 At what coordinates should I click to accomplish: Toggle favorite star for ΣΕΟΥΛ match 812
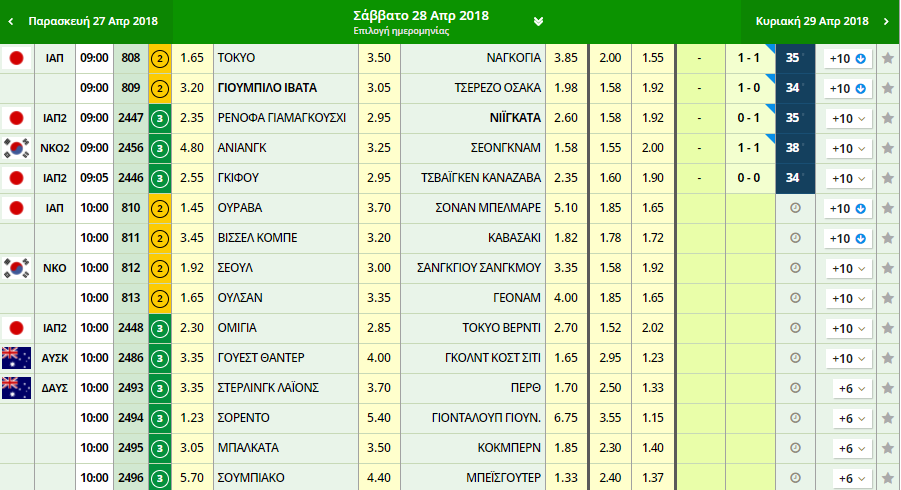coord(887,269)
